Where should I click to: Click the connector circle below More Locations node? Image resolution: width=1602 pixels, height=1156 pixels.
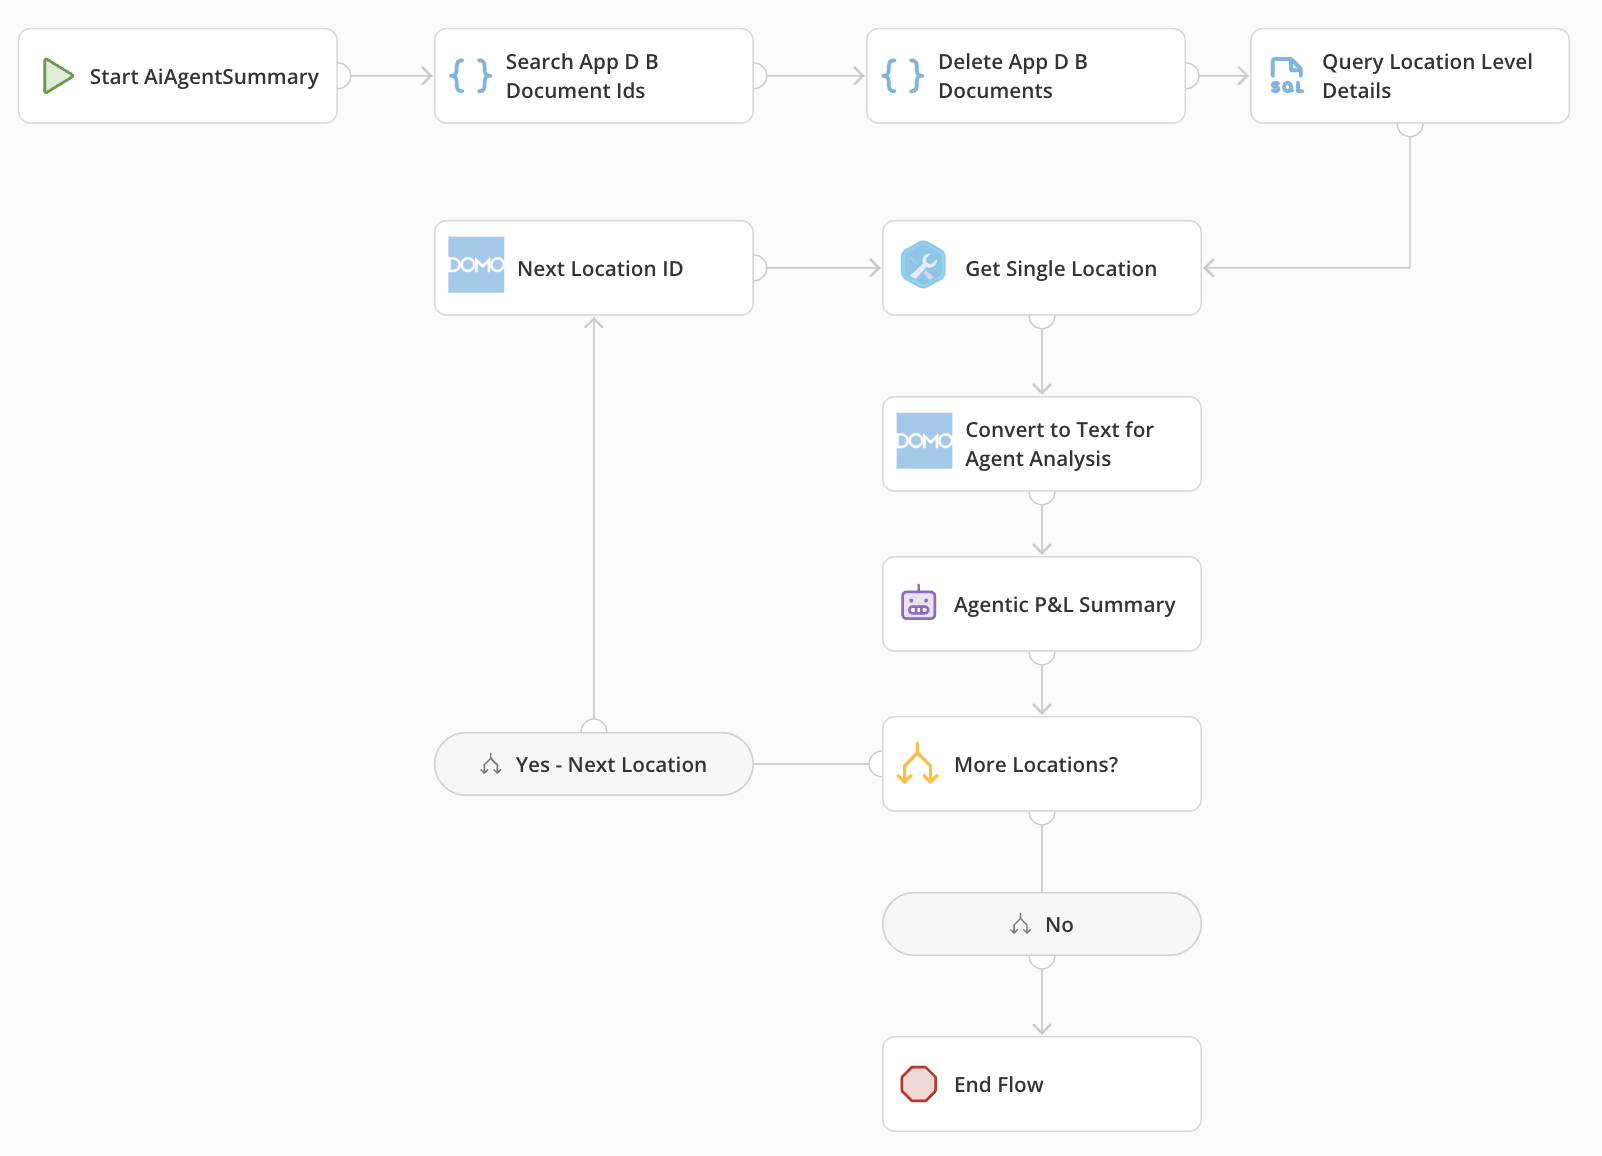[x=1042, y=815]
